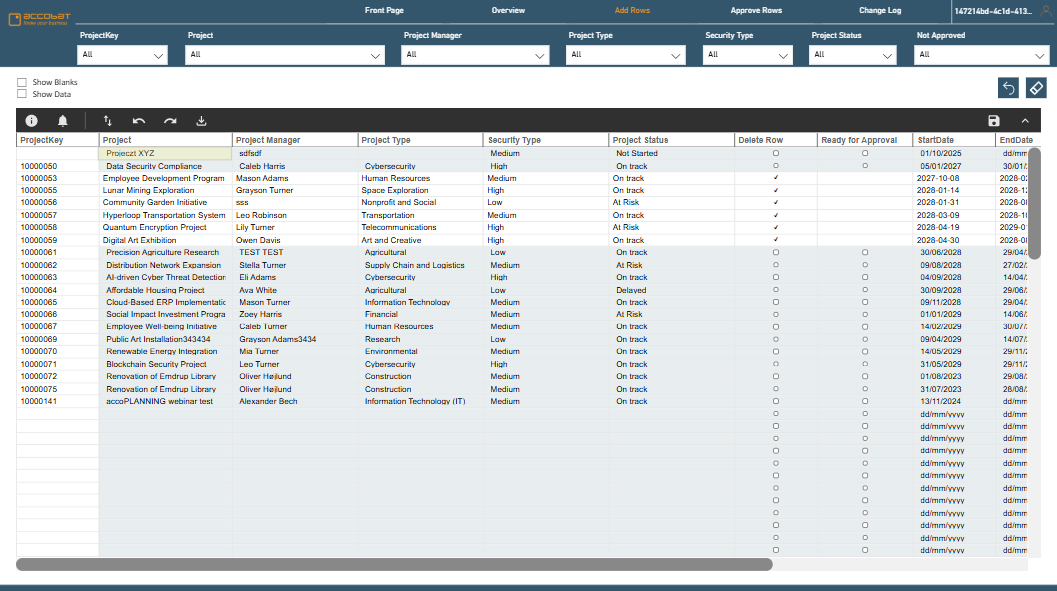Untick Delete Row check for Lunar Mining Exploration

pyautogui.click(x=776, y=190)
